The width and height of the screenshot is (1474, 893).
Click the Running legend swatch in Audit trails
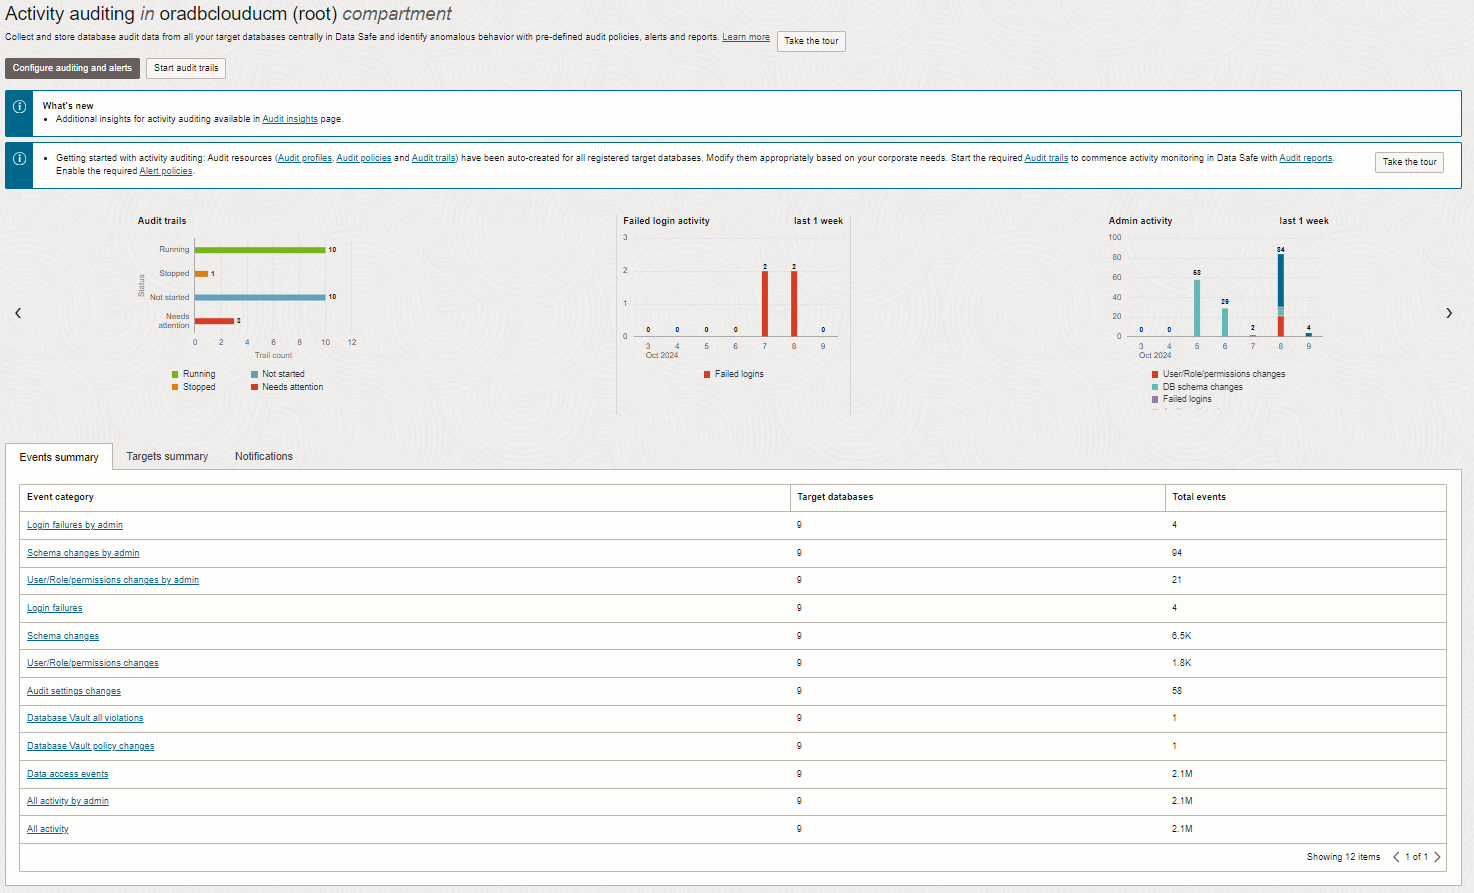[175, 374]
